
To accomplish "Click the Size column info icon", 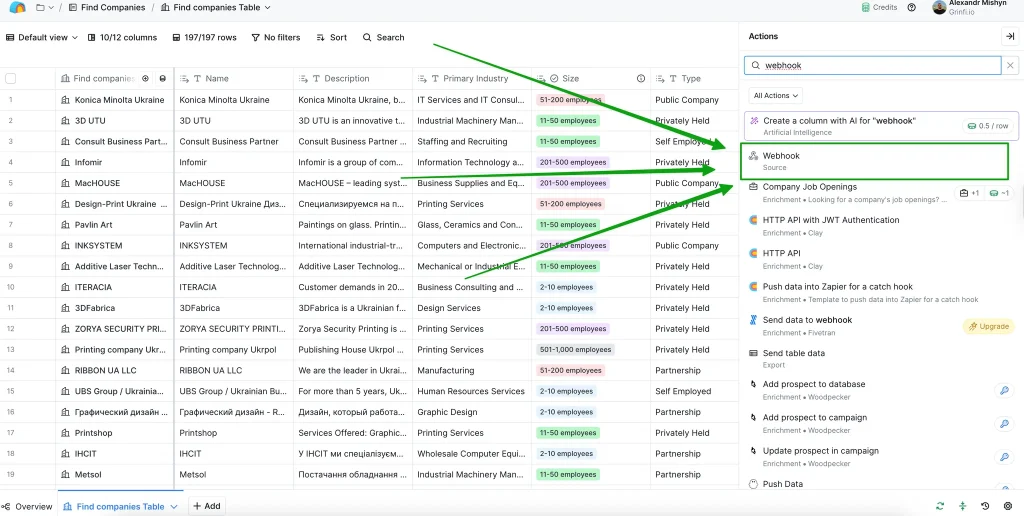I will pyautogui.click(x=641, y=78).
